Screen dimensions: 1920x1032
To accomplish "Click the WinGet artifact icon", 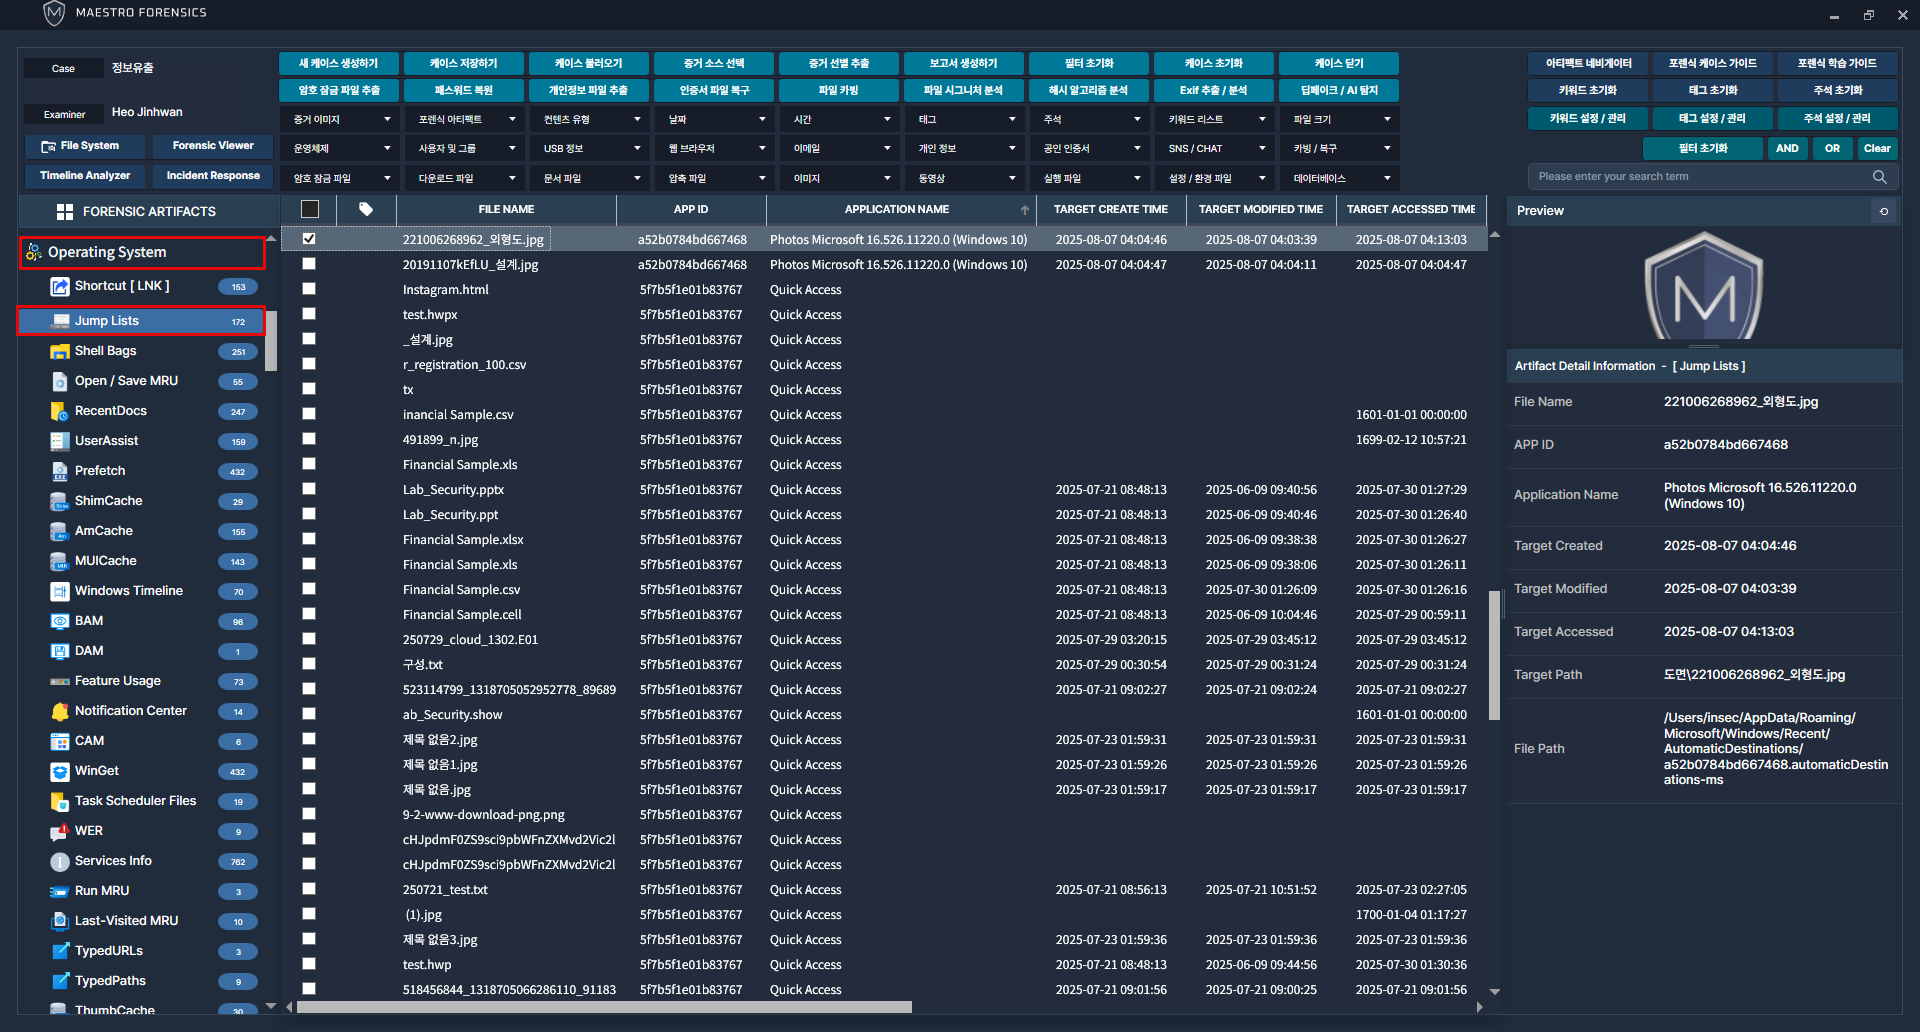I will (x=60, y=771).
